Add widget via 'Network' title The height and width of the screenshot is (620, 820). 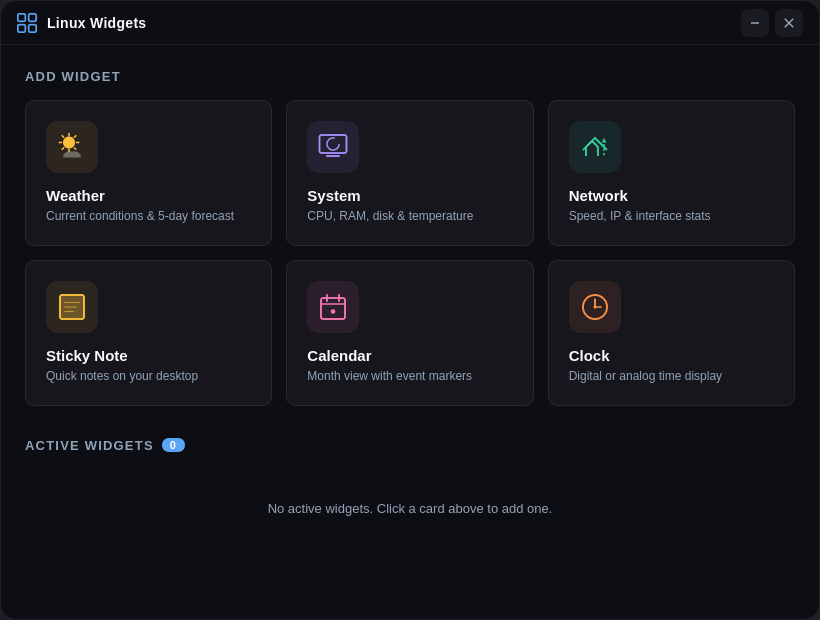coord(598,196)
